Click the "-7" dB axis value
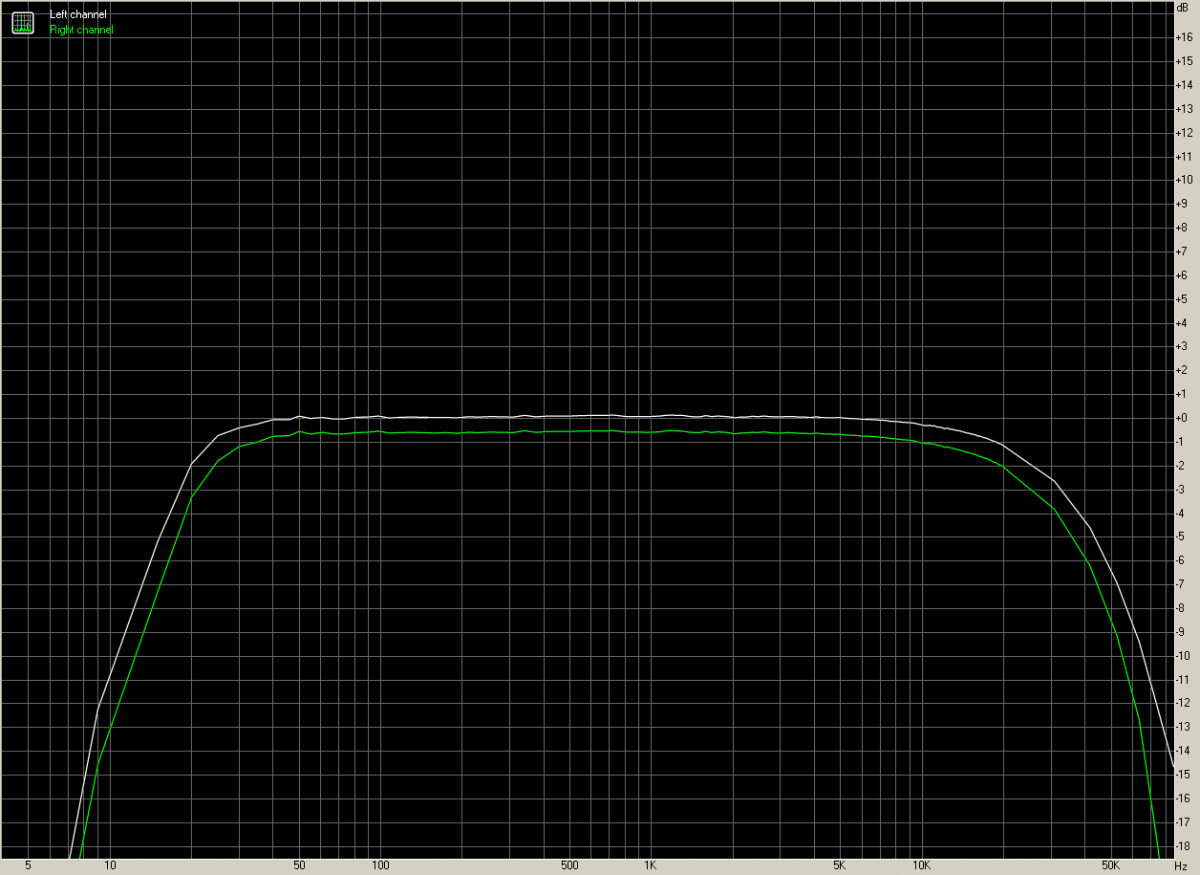The height and width of the screenshot is (875, 1200). point(1182,585)
